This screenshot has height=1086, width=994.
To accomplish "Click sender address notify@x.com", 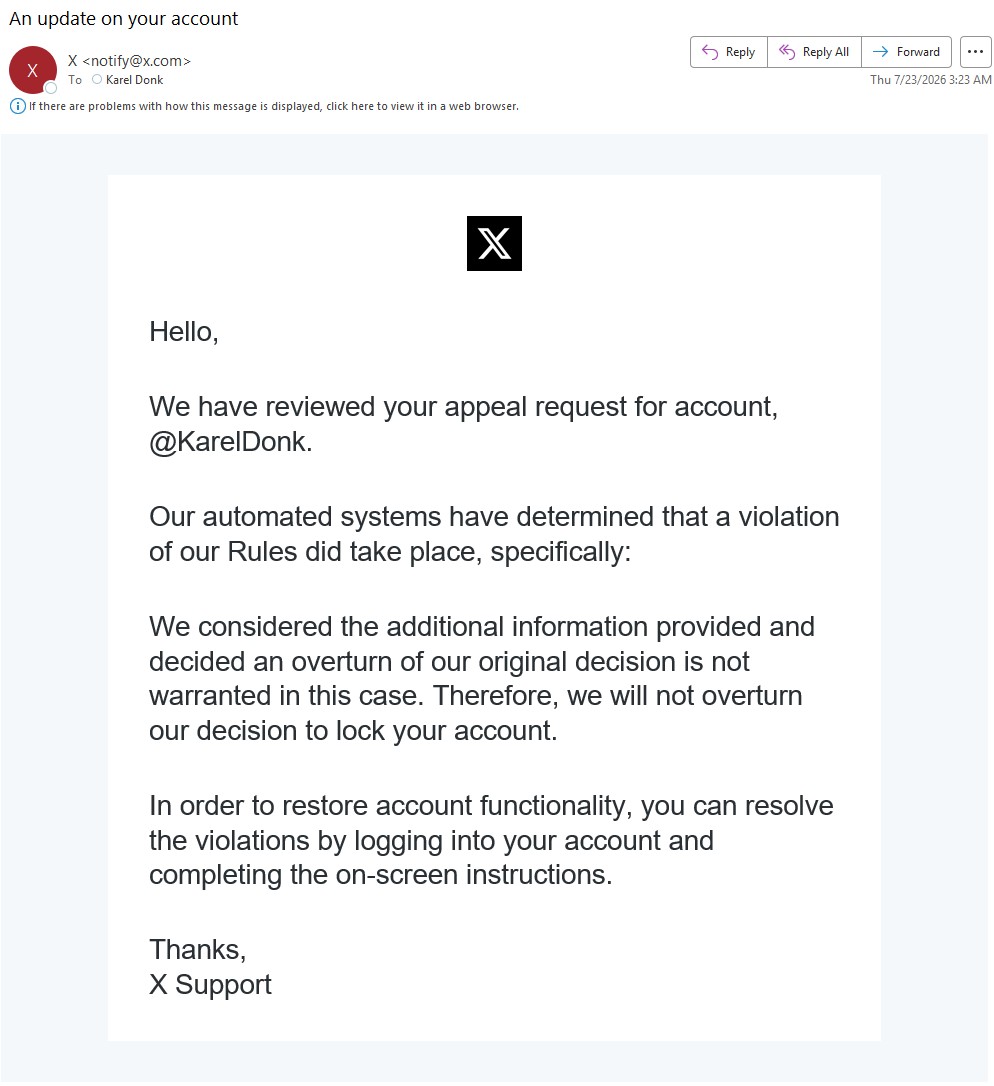I will (136, 61).
